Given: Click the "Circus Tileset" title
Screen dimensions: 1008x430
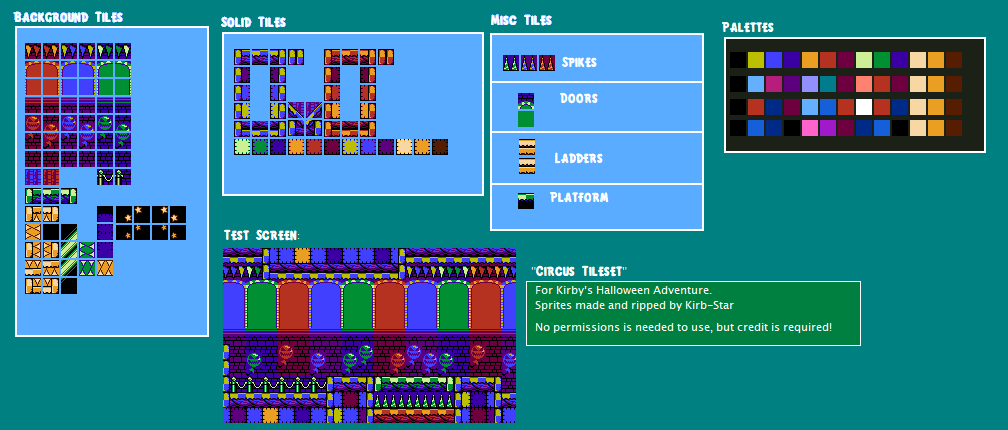Looking at the screenshot, I should point(580,270).
